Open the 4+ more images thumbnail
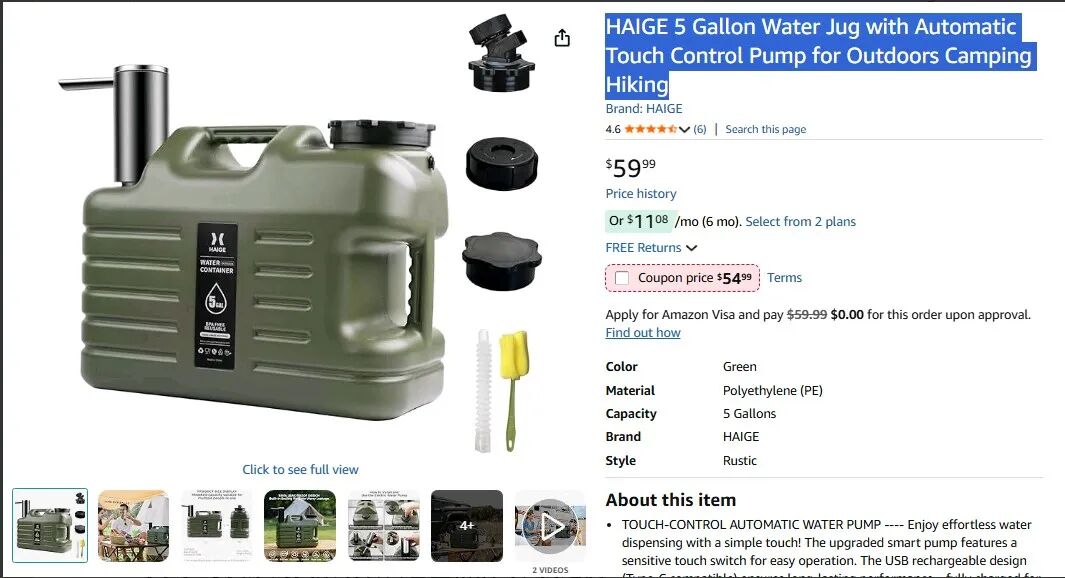This screenshot has width=1065, height=578. 467,526
